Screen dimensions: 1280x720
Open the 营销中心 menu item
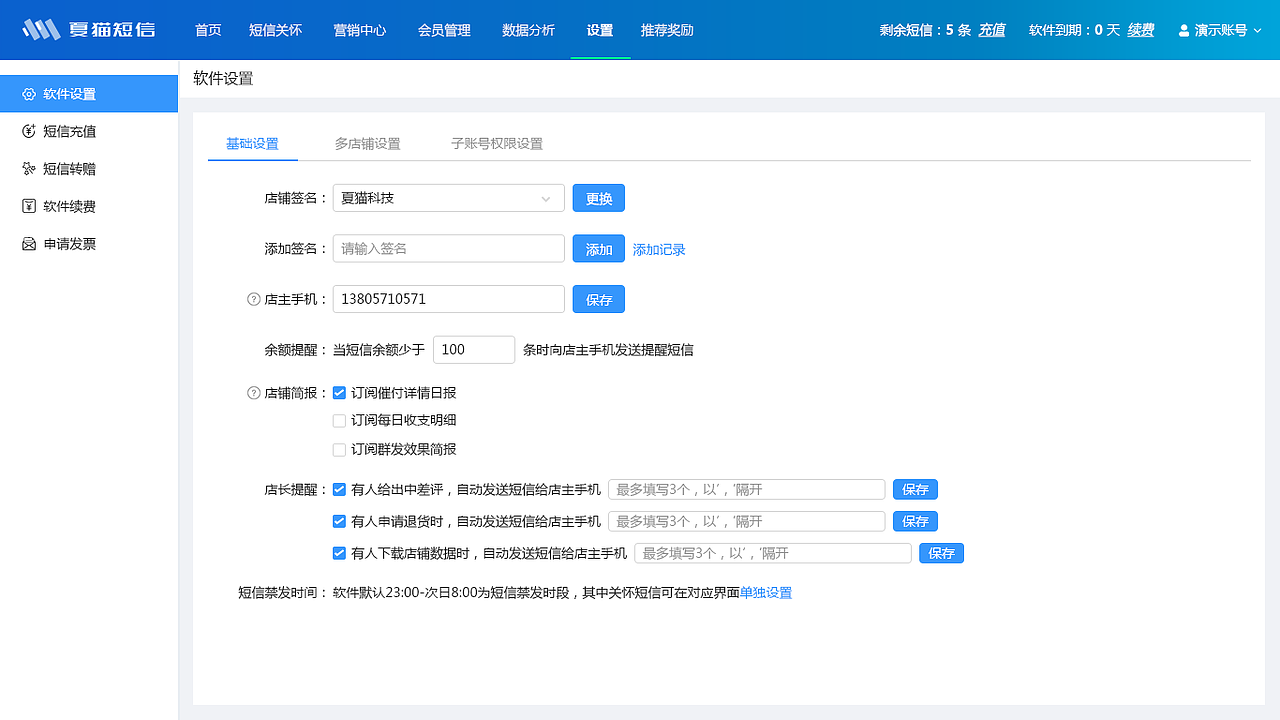point(359,30)
